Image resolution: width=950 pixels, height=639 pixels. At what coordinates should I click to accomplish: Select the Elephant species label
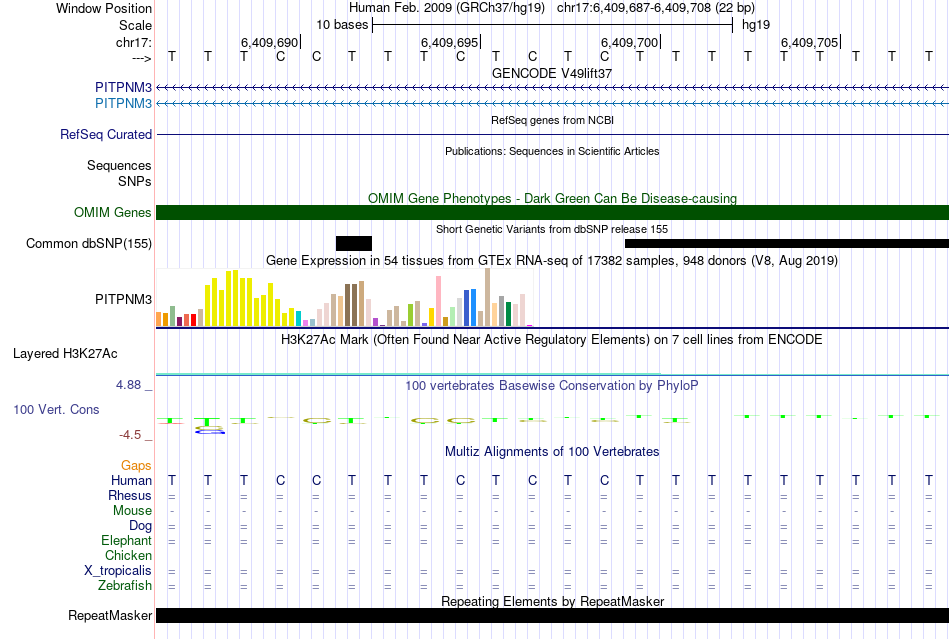pyautogui.click(x=126, y=540)
